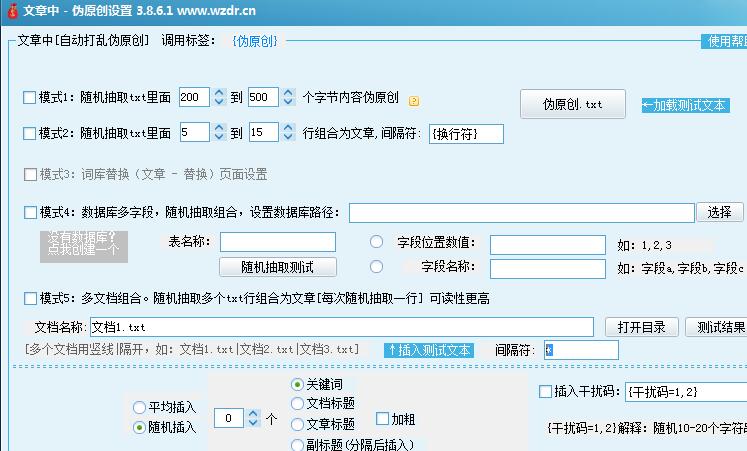Image resolution: width=747 pixels, height=451 pixels.
Task: Click the app icon in the title bar
Action: [x=13, y=10]
